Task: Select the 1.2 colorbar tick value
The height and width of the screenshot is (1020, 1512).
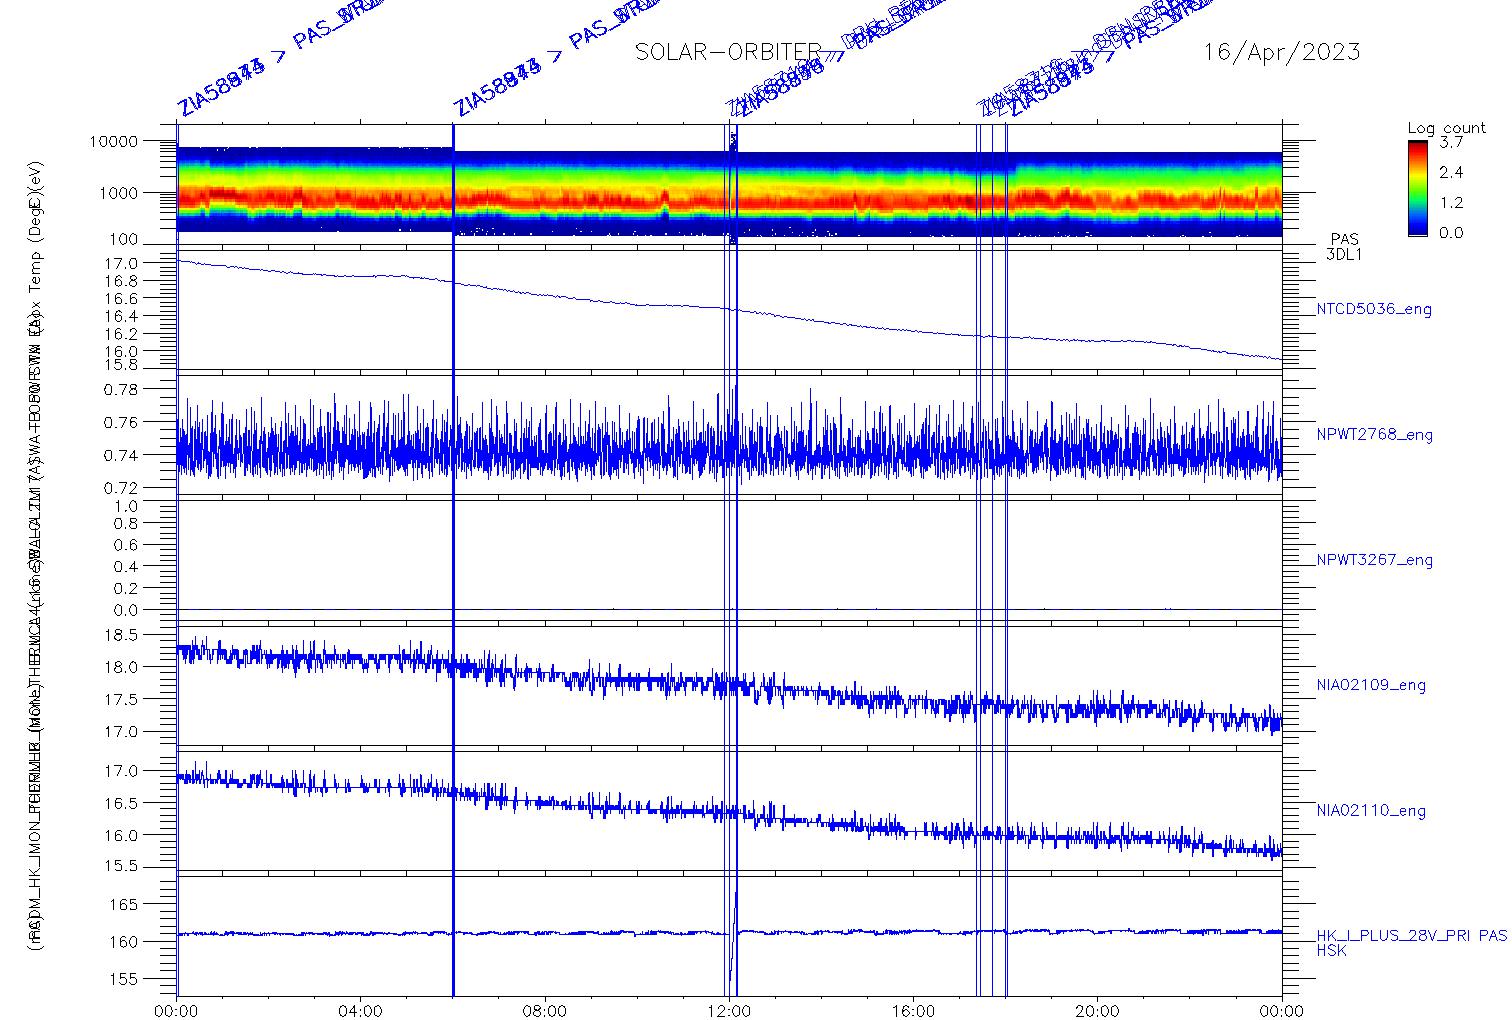Action: [x=1450, y=202]
